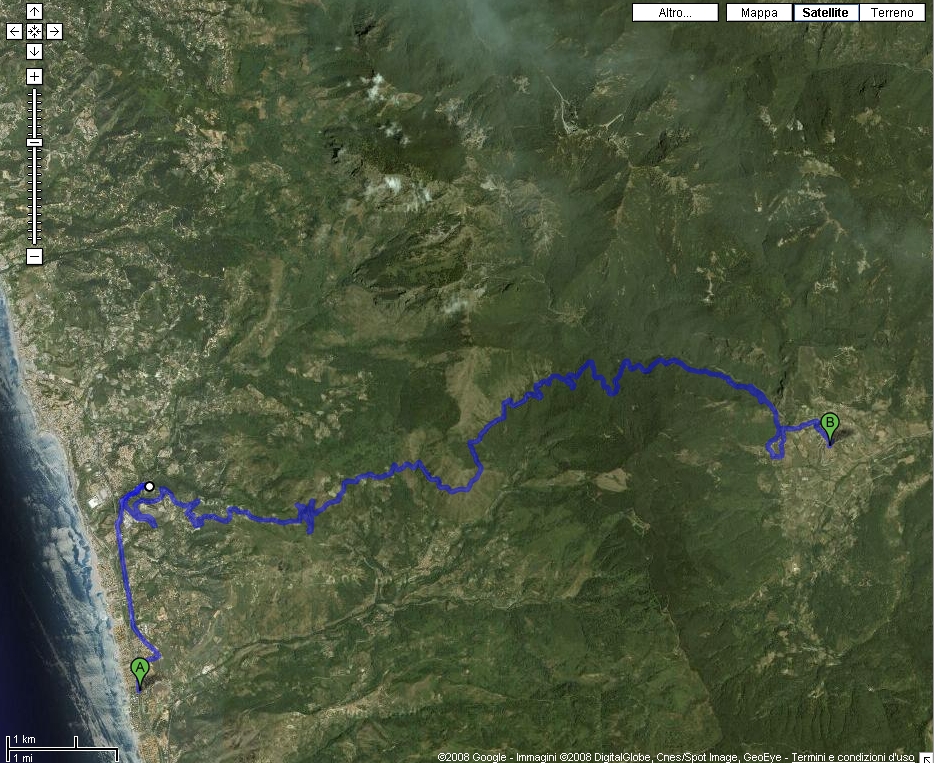934x763 pixels.
Task: Pan the map up with the arrow
Action: (x=35, y=11)
